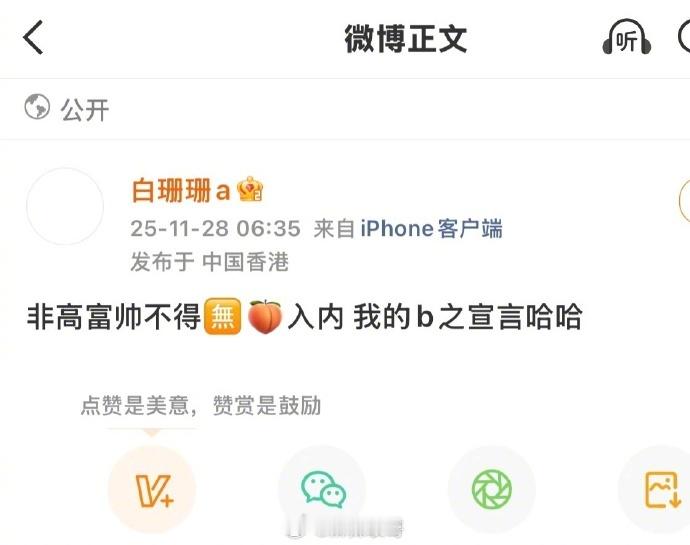Screen dimensions: 690x545
Task: Tap the 無 emoji in the post
Action: coord(223,317)
